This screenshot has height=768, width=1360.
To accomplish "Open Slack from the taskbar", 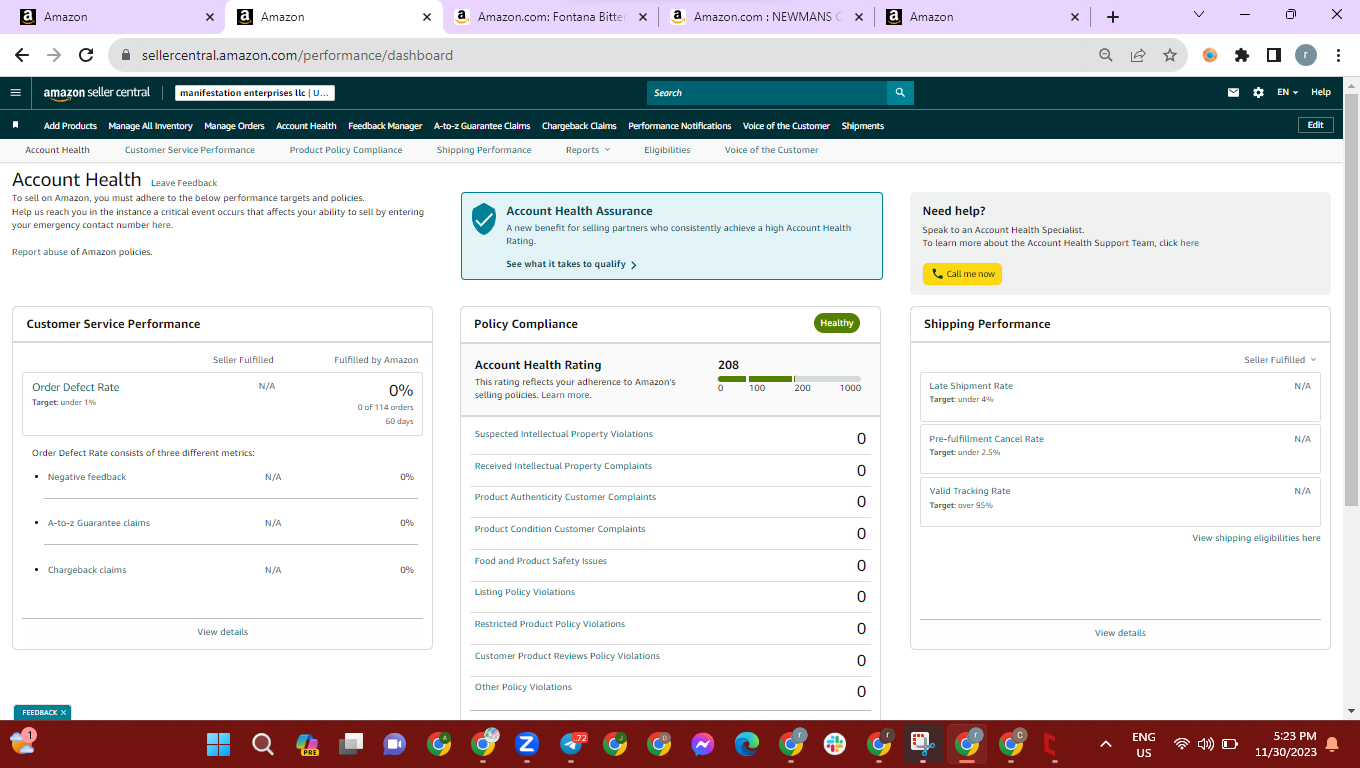I will tap(835, 744).
